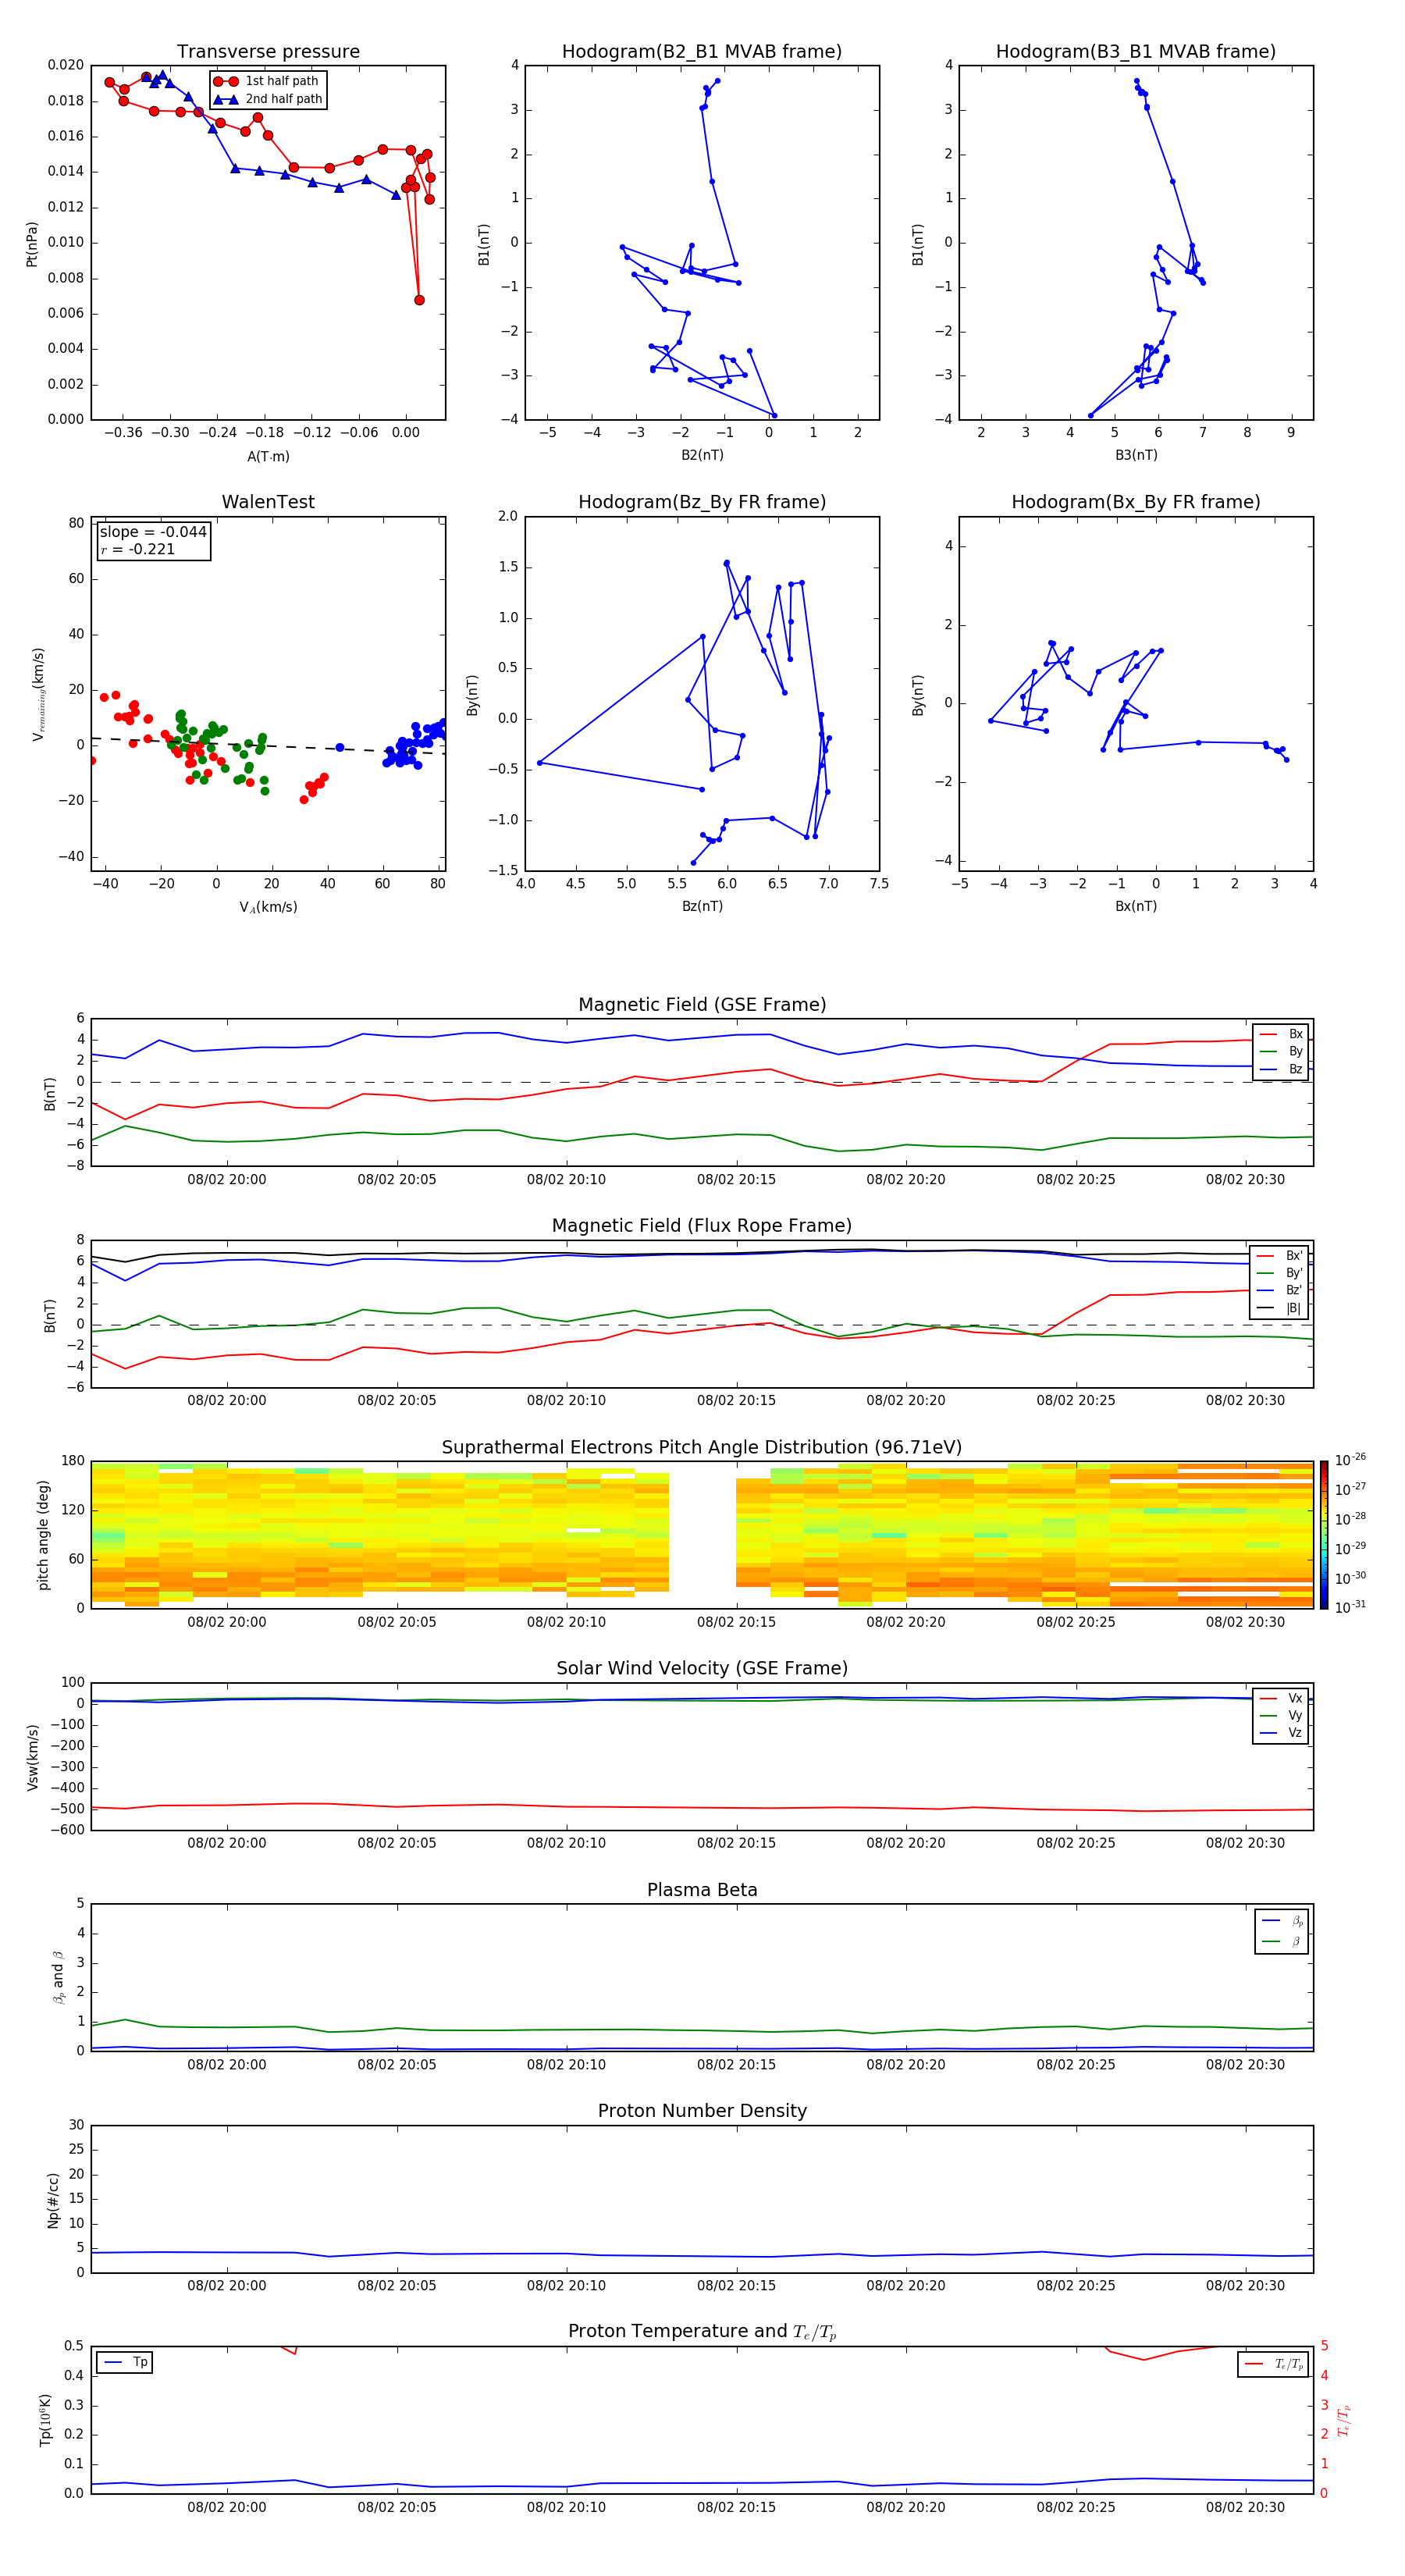Click 'Magnetic Field (GSE Frame)' title

(x=702, y=1005)
